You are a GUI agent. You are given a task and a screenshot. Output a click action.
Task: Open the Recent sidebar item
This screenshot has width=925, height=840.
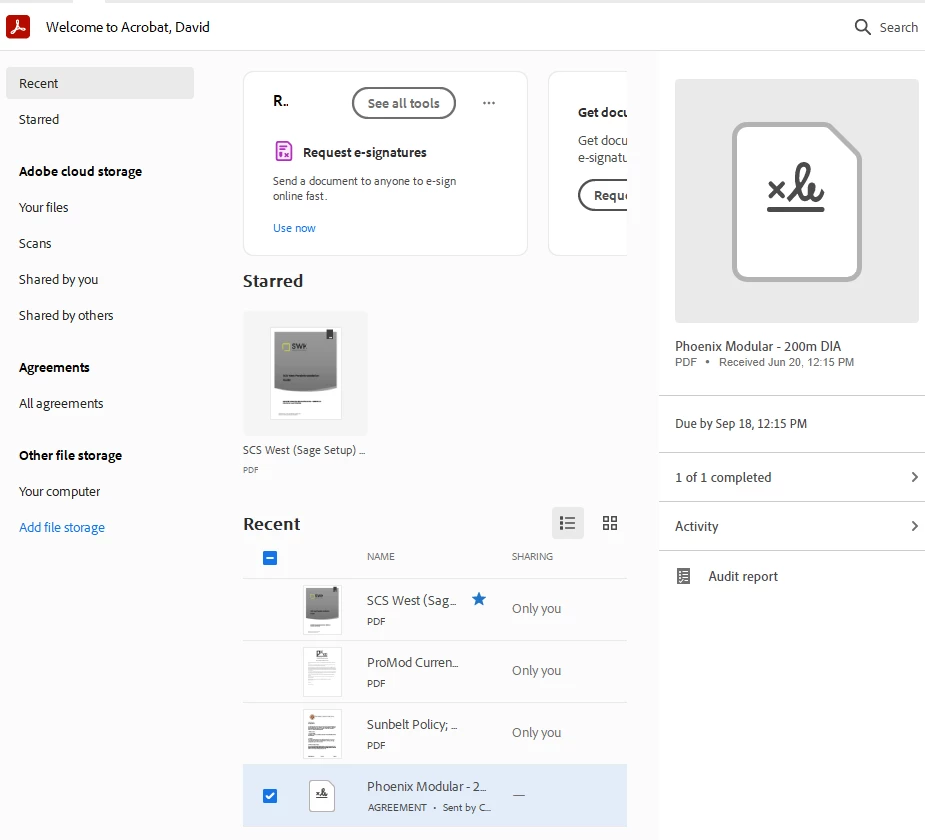tap(100, 83)
